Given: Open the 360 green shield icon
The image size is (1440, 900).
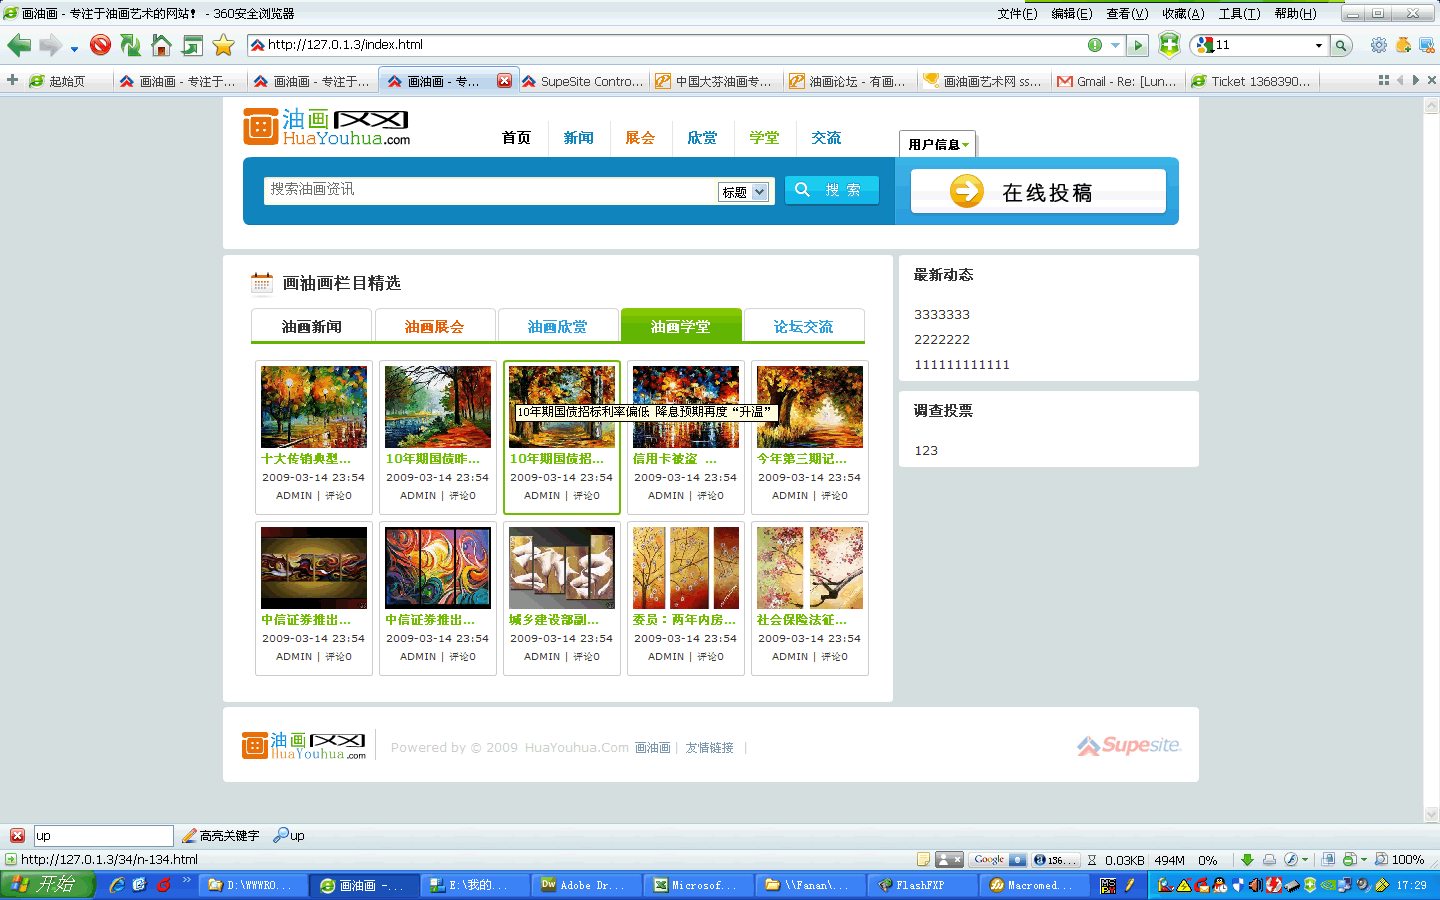Looking at the screenshot, I should (x=1169, y=45).
